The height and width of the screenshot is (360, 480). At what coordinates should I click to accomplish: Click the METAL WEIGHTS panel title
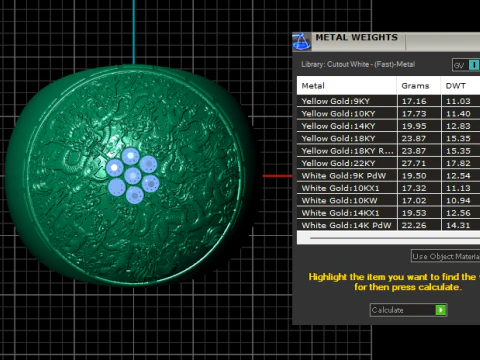(357, 37)
